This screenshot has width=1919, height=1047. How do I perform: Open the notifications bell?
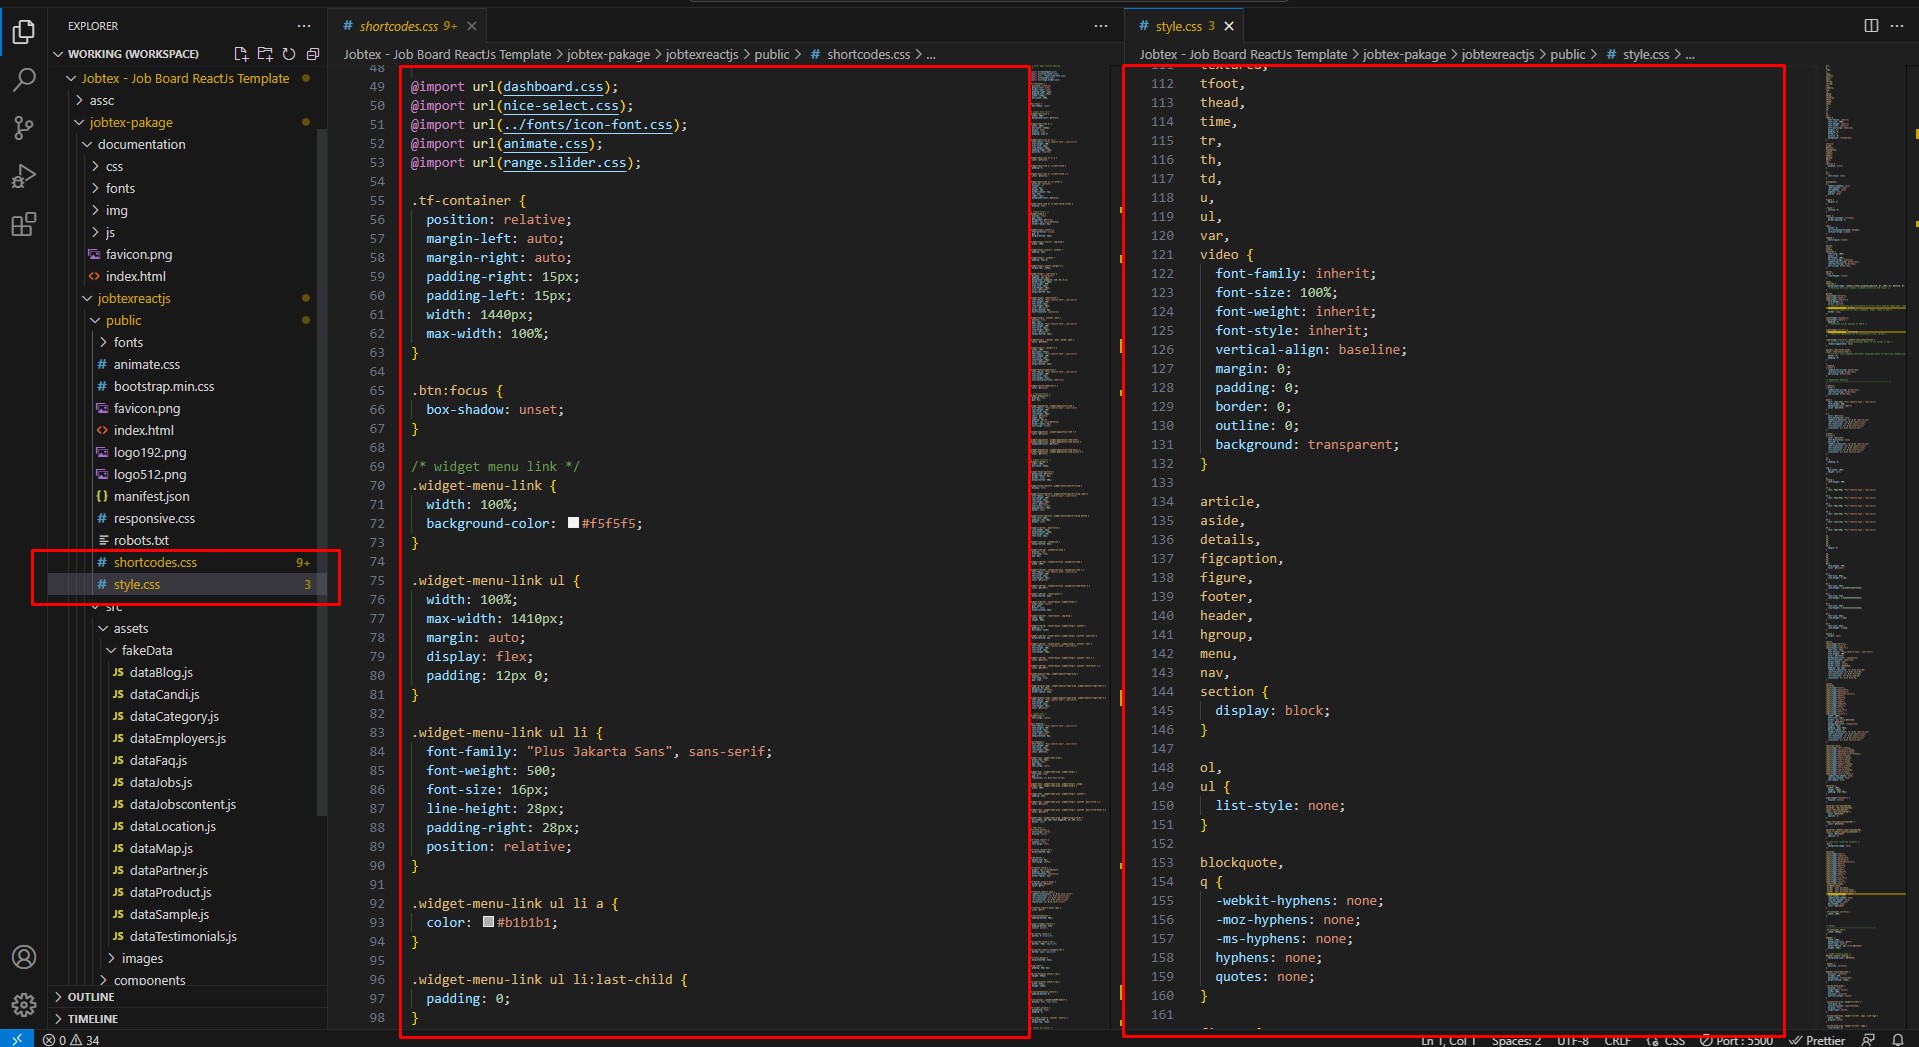(x=1898, y=1040)
